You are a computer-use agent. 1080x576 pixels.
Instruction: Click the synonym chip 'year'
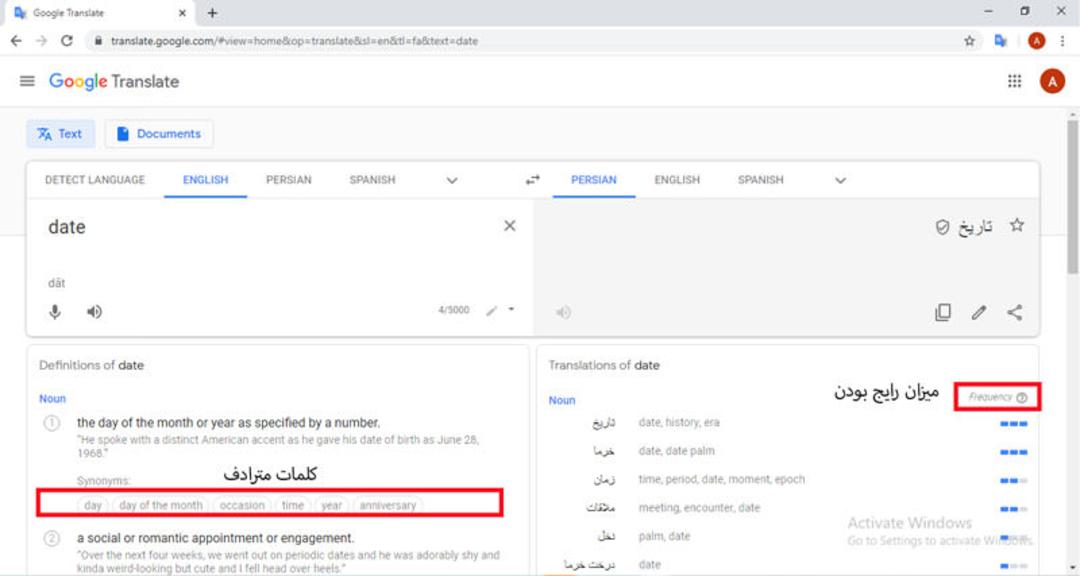331,505
